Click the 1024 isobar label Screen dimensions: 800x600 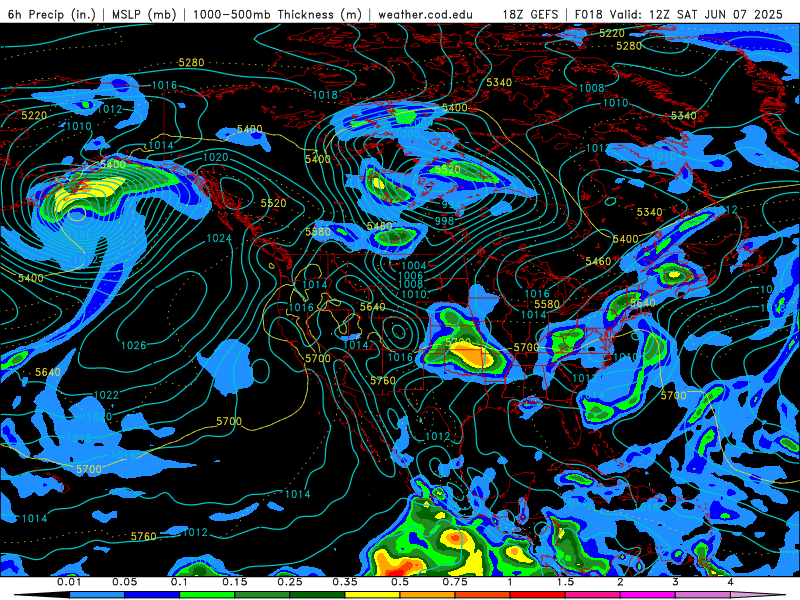(x=219, y=238)
